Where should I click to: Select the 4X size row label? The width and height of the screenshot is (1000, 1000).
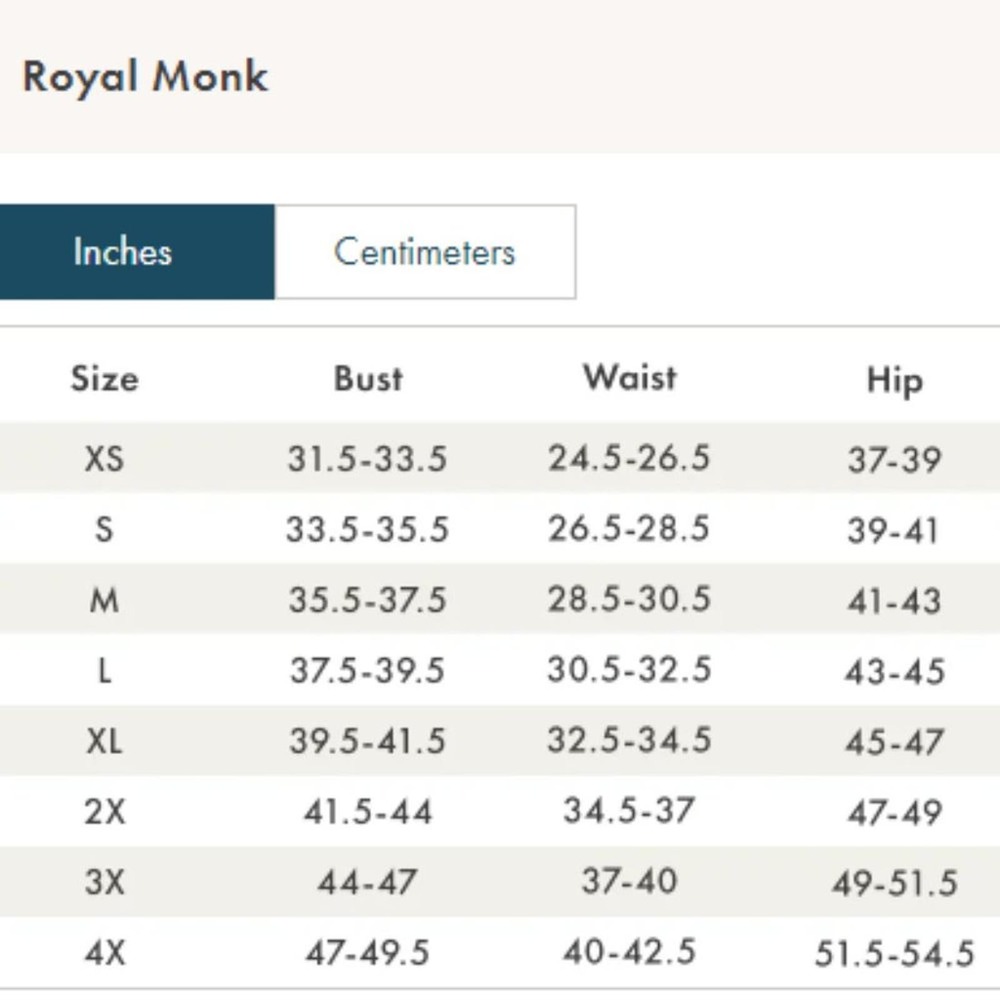point(104,952)
